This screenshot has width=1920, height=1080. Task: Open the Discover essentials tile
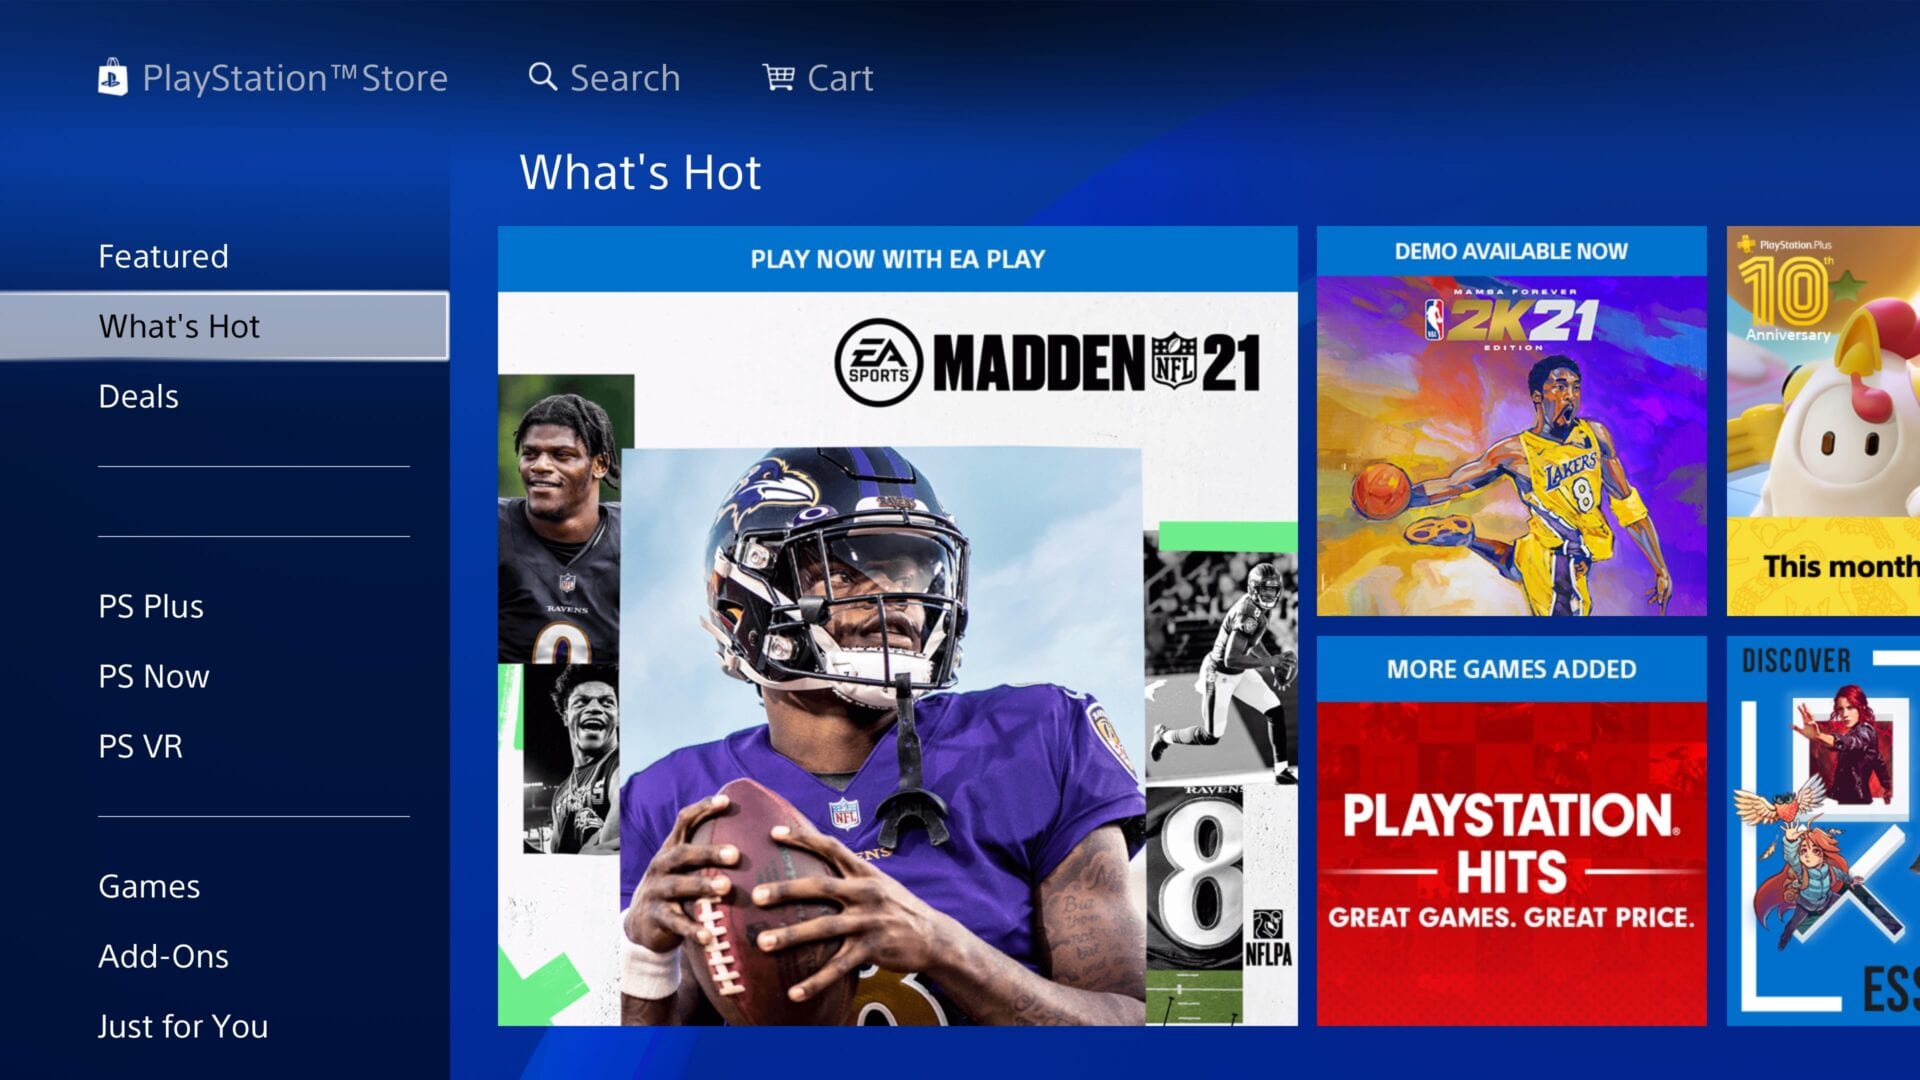coord(1823,831)
